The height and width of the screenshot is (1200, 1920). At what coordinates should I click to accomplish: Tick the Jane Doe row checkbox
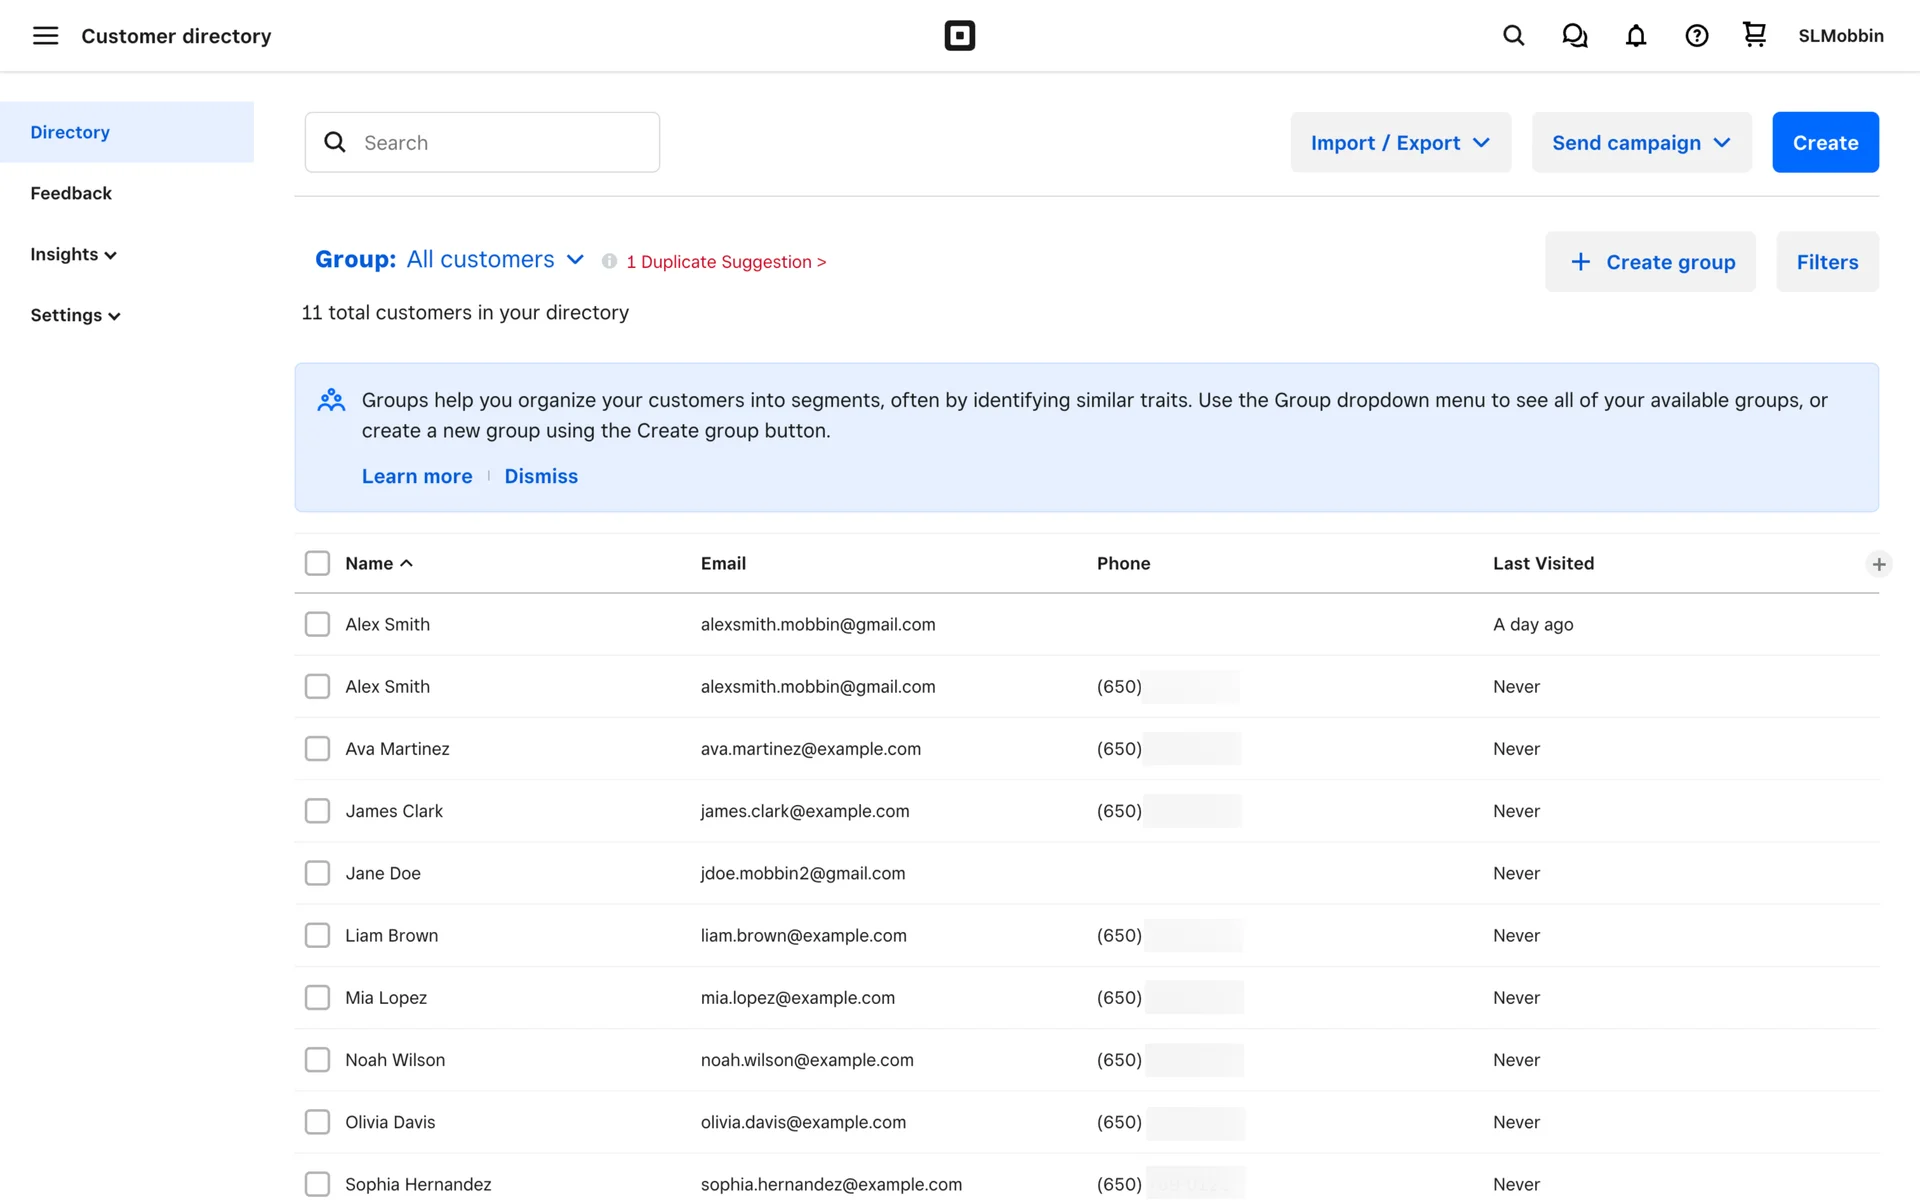tap(317, 873)
